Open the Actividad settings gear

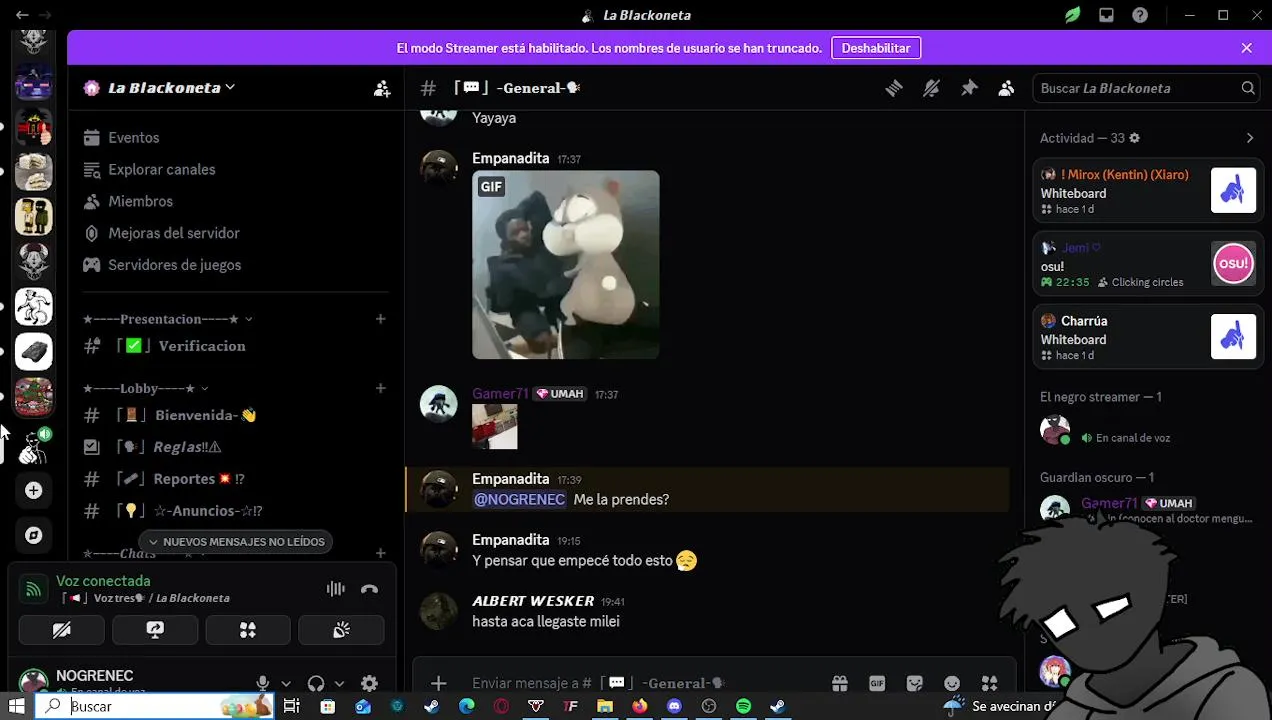[1134, 138]
